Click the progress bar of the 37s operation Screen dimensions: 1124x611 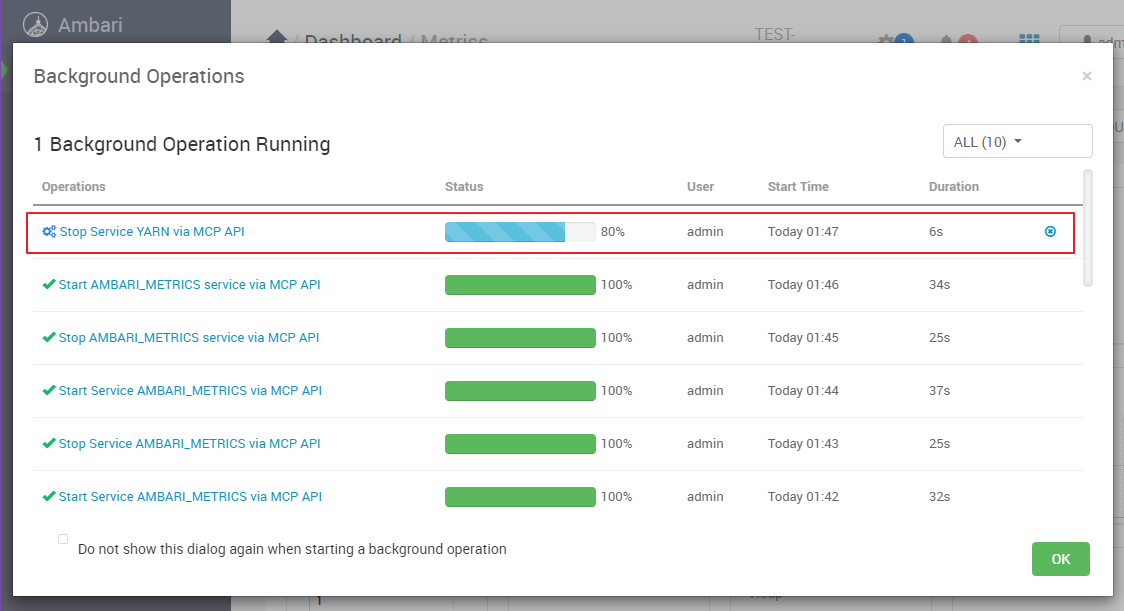point(520,391)
